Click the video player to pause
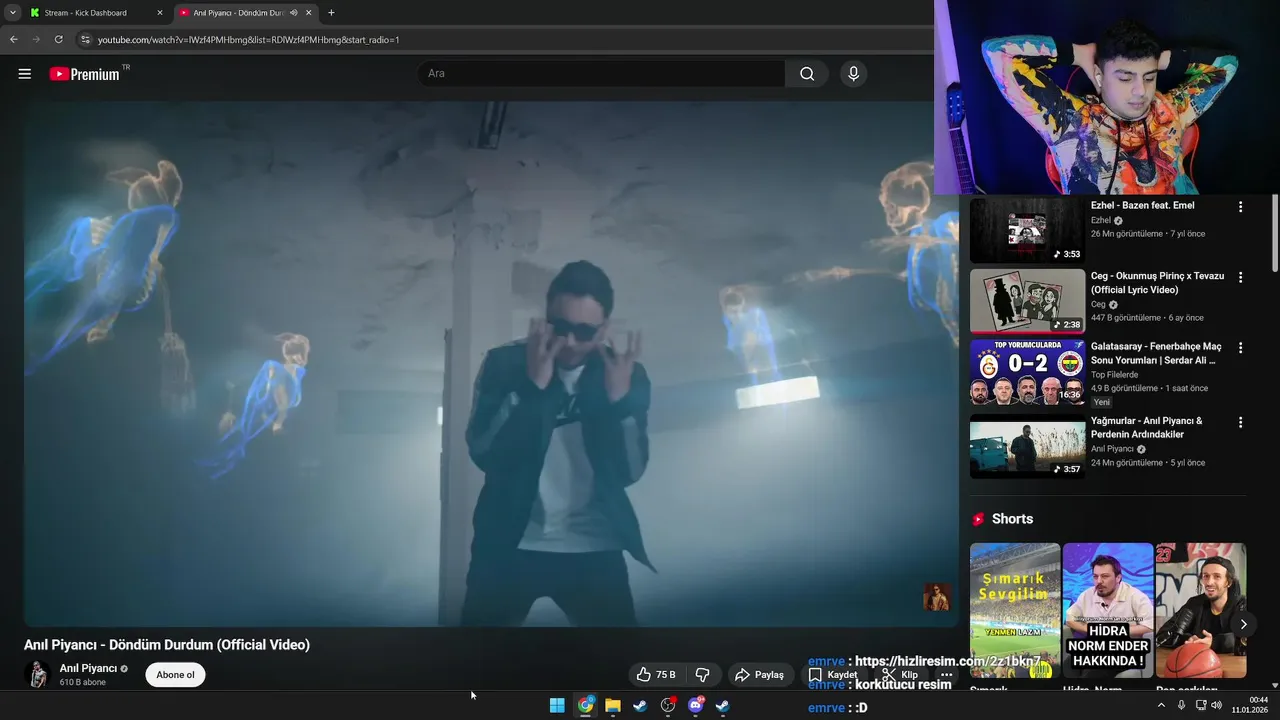 click(x=491, y=362)
